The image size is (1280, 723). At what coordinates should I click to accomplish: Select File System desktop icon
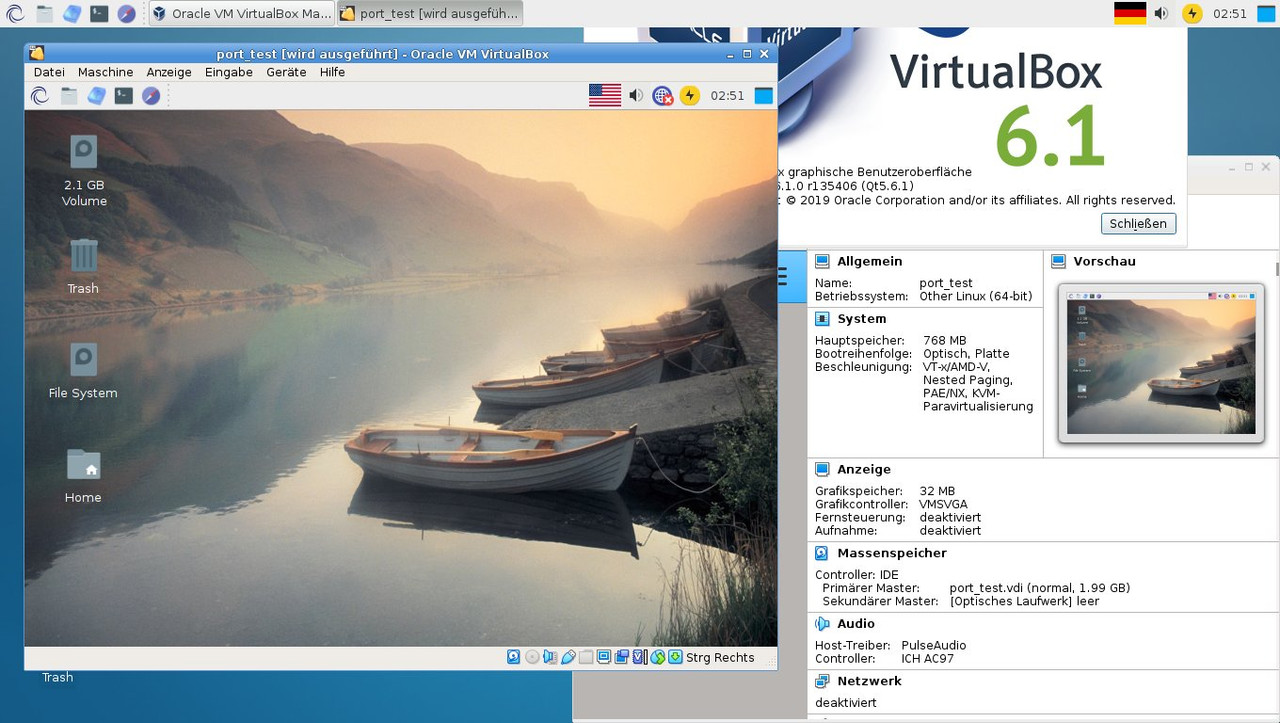click(x=83, y=371)
